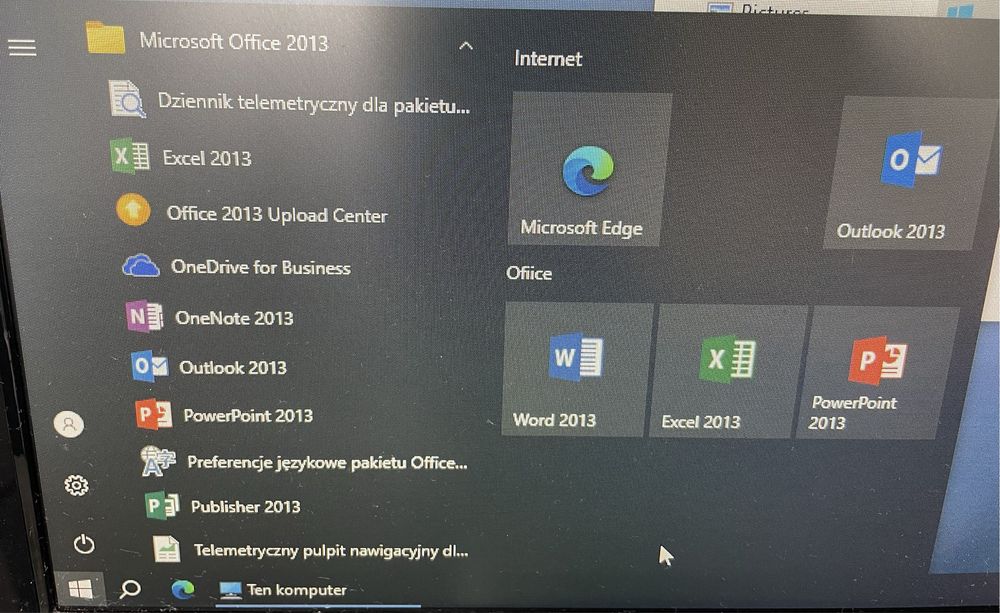Screen dimensions: 1000x613
Task: Launch Microsoft Edge from the taskbar
Action: 183,589
